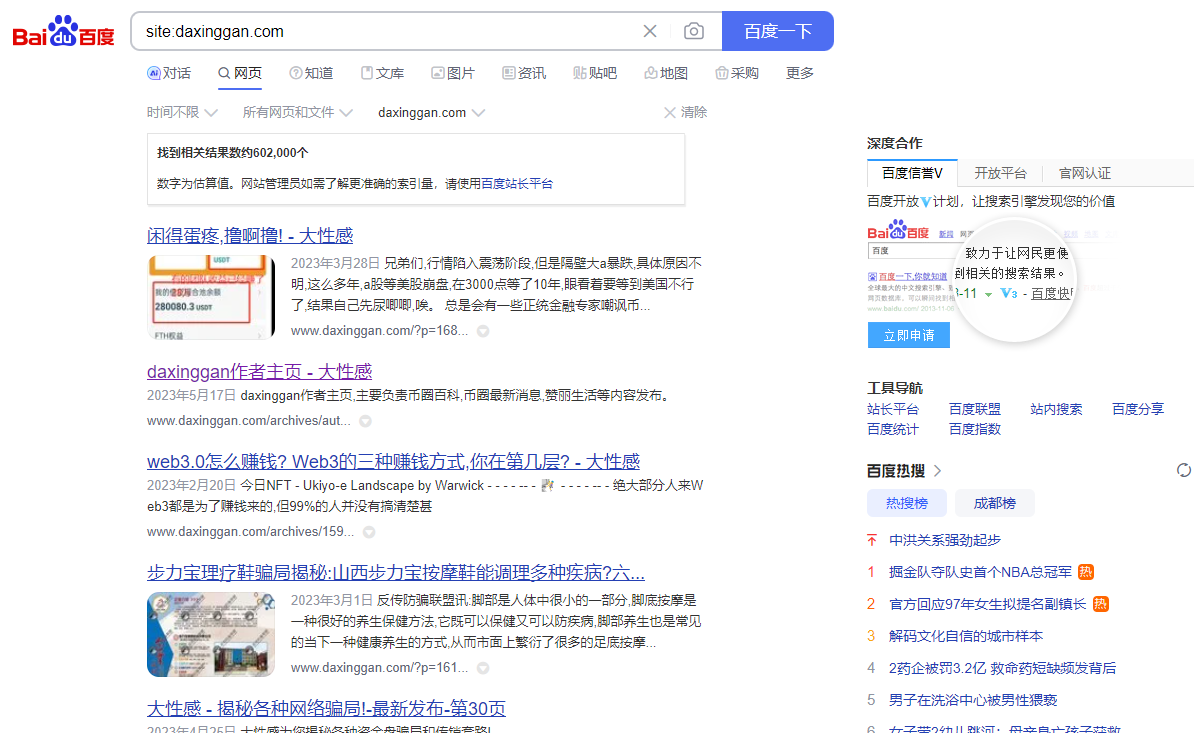Open the 对话 AI chat tab

169,73
